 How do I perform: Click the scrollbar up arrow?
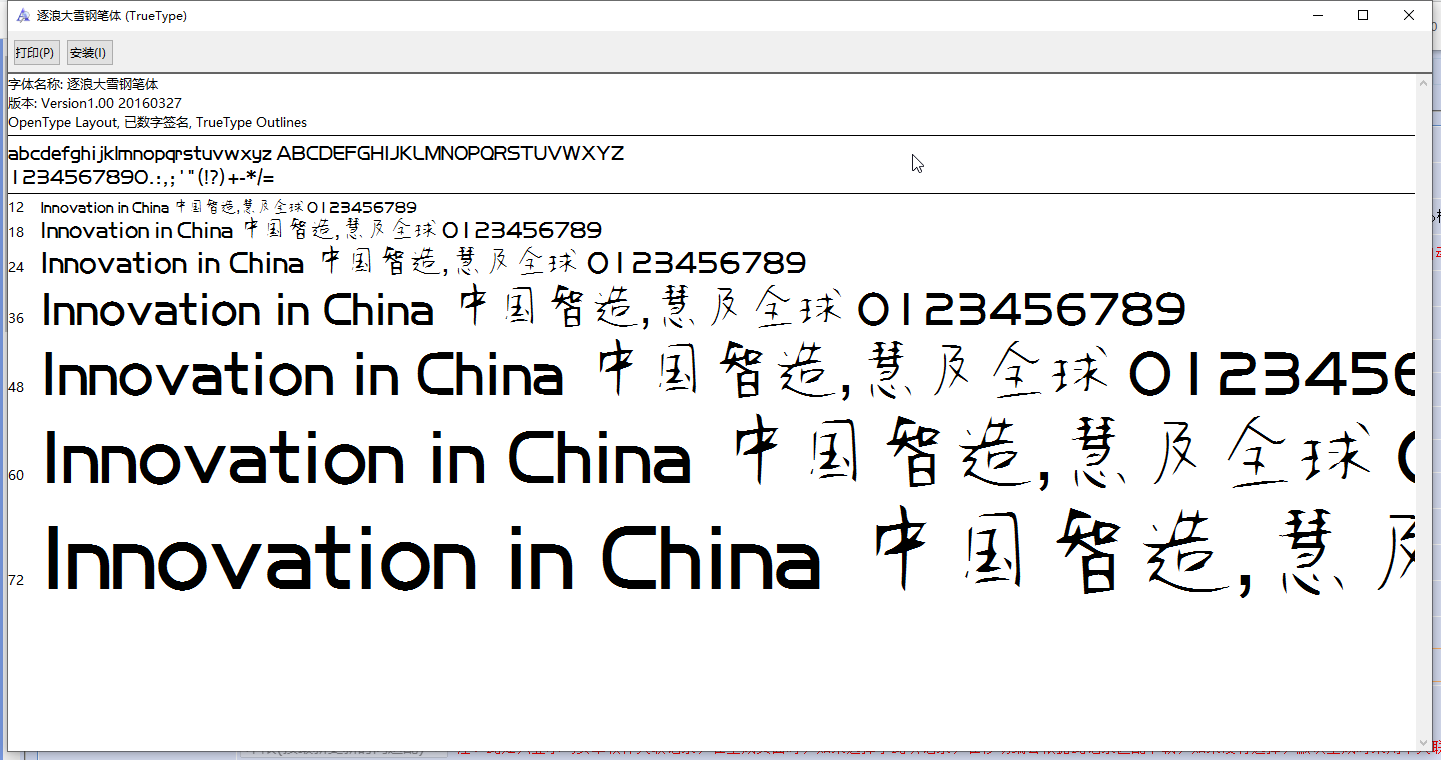1424,84
